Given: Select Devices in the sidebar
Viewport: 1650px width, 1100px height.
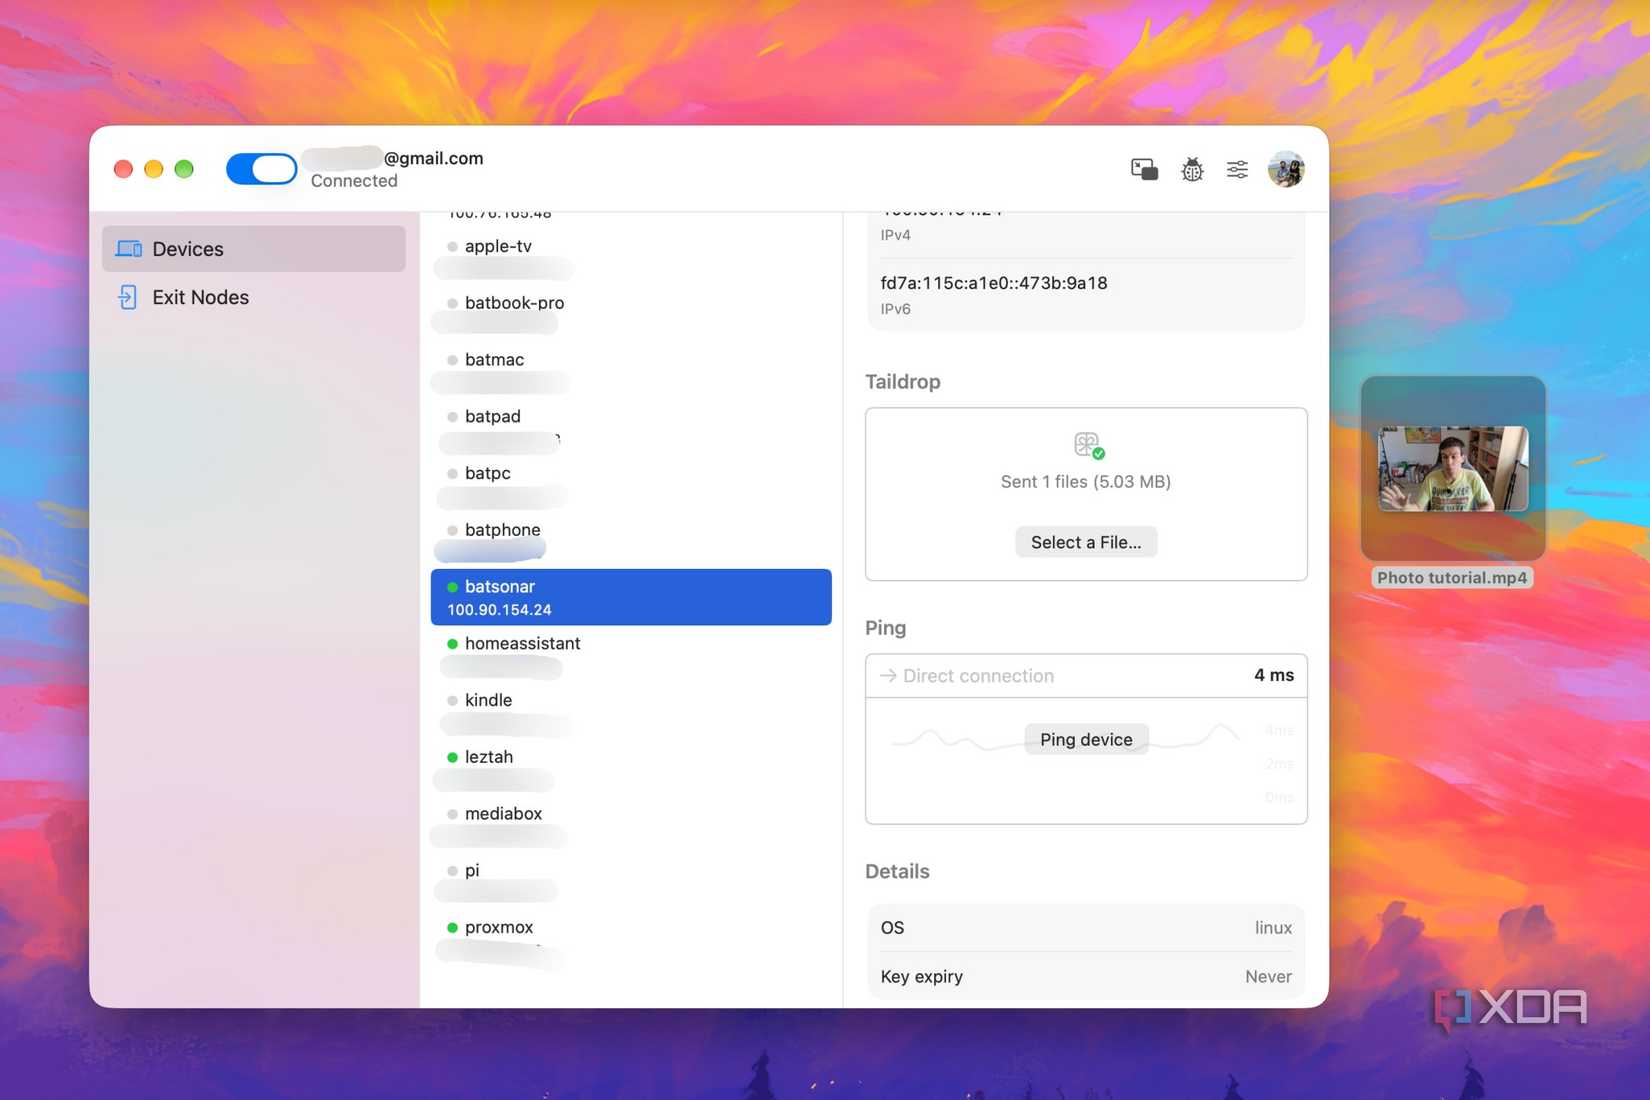Looking at the screenshot, I should pyautogui.click(x=254, y=249).
